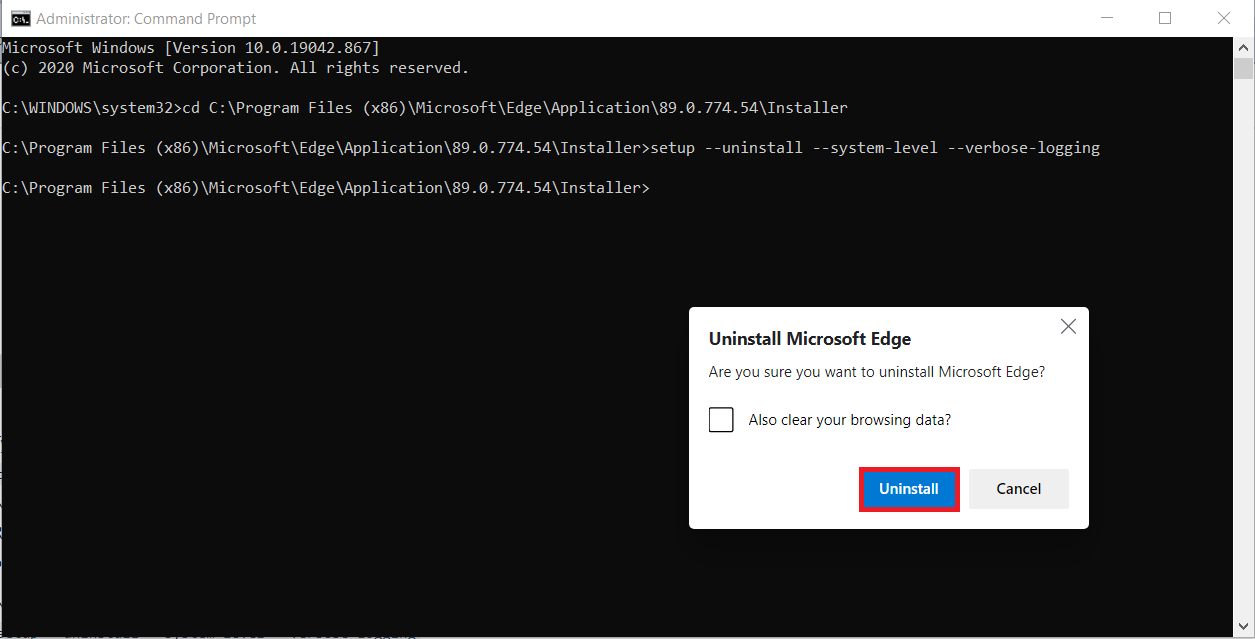Close the Command Prompt window
This screenshot has height=639, width=1255.
tap(1224, 18)
